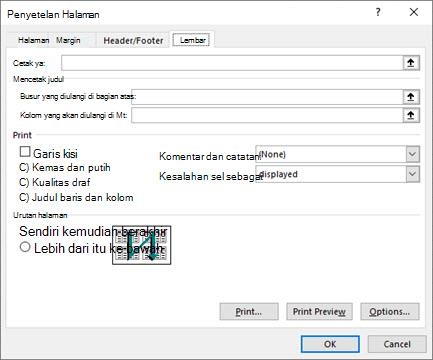Select Lebih dari itu ke bawah radio

pyautogui.click(x=25, y=247)
